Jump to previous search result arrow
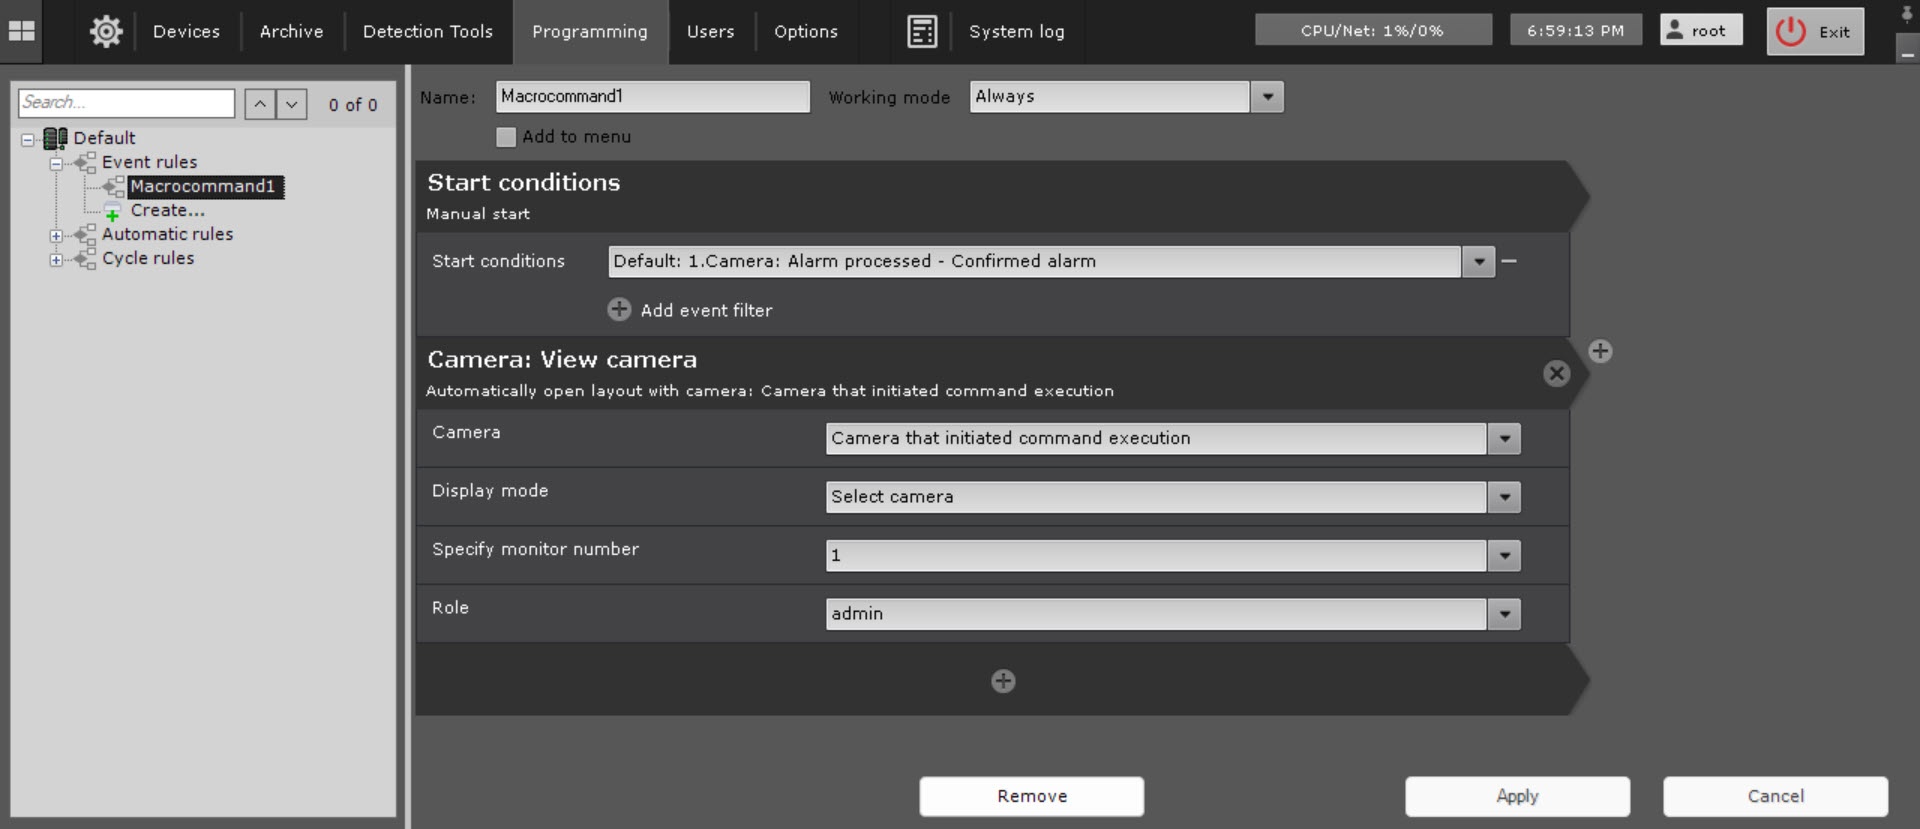 (x=260, y=104)
